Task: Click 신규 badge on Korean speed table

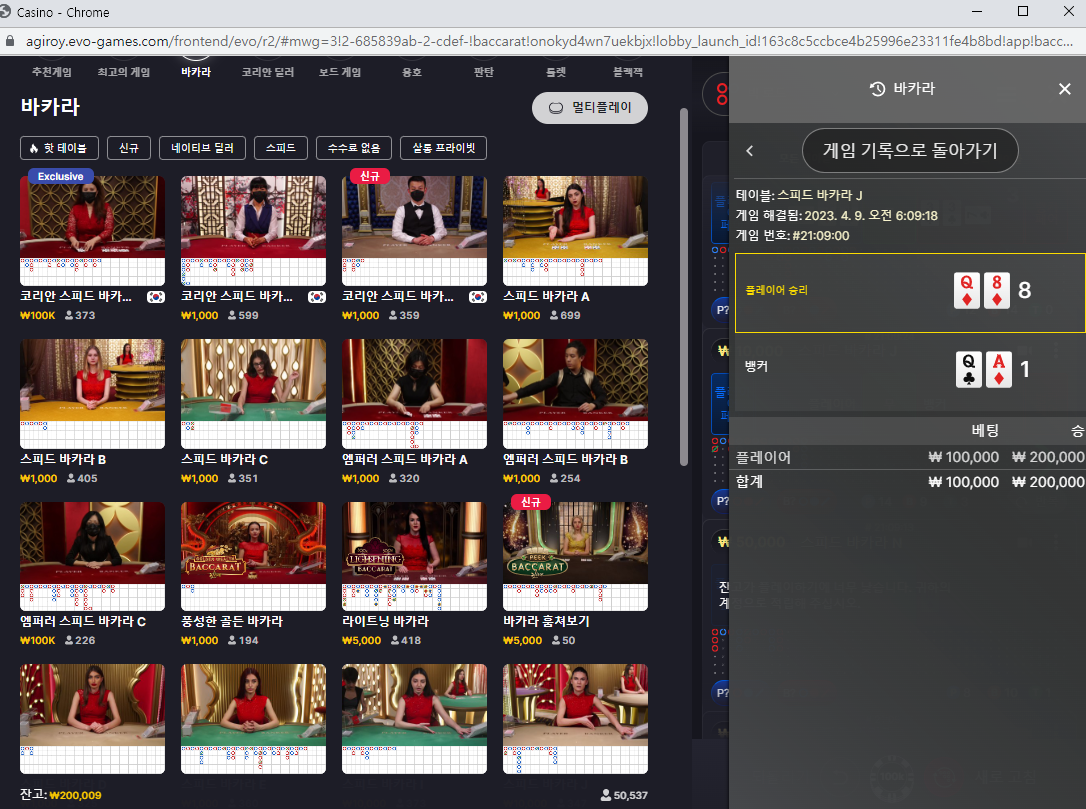Action: pyautogui.click(x=369, y=176)
